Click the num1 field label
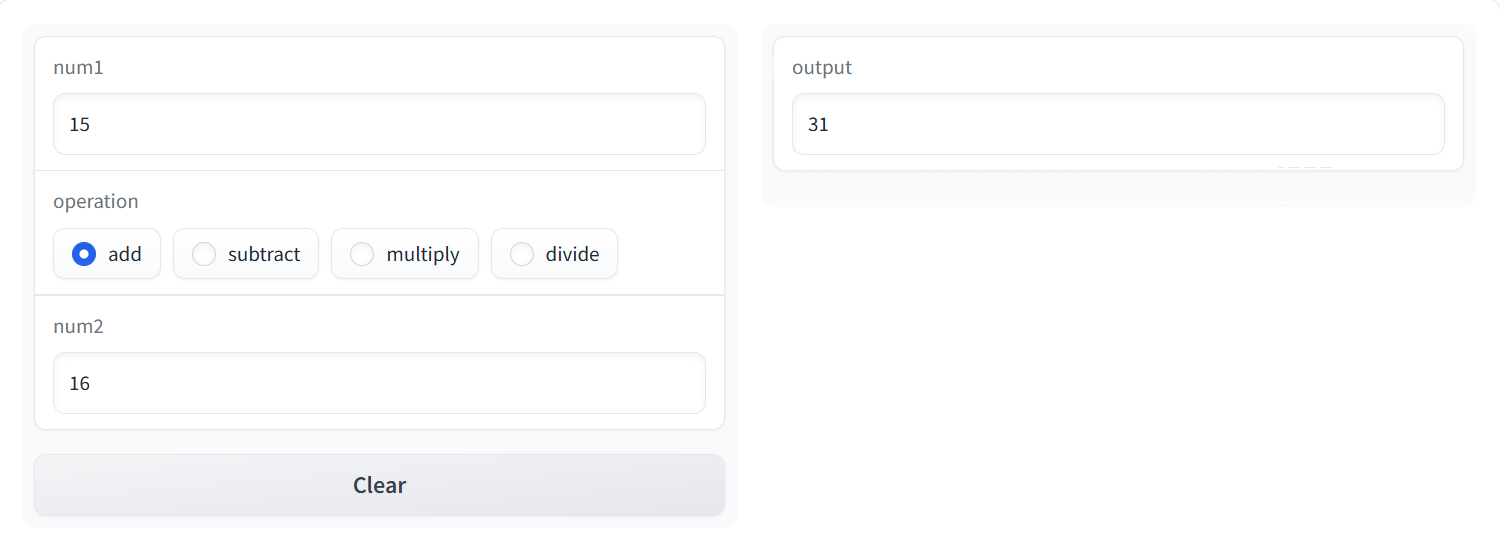This screenshot has height=543, width=1500. pos(78,68)
